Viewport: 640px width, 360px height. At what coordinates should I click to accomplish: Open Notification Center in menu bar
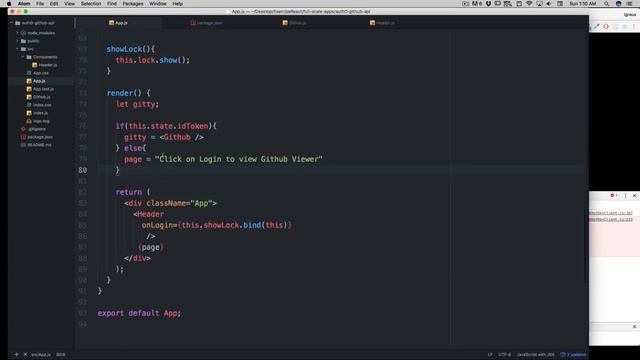click(629, 4)
